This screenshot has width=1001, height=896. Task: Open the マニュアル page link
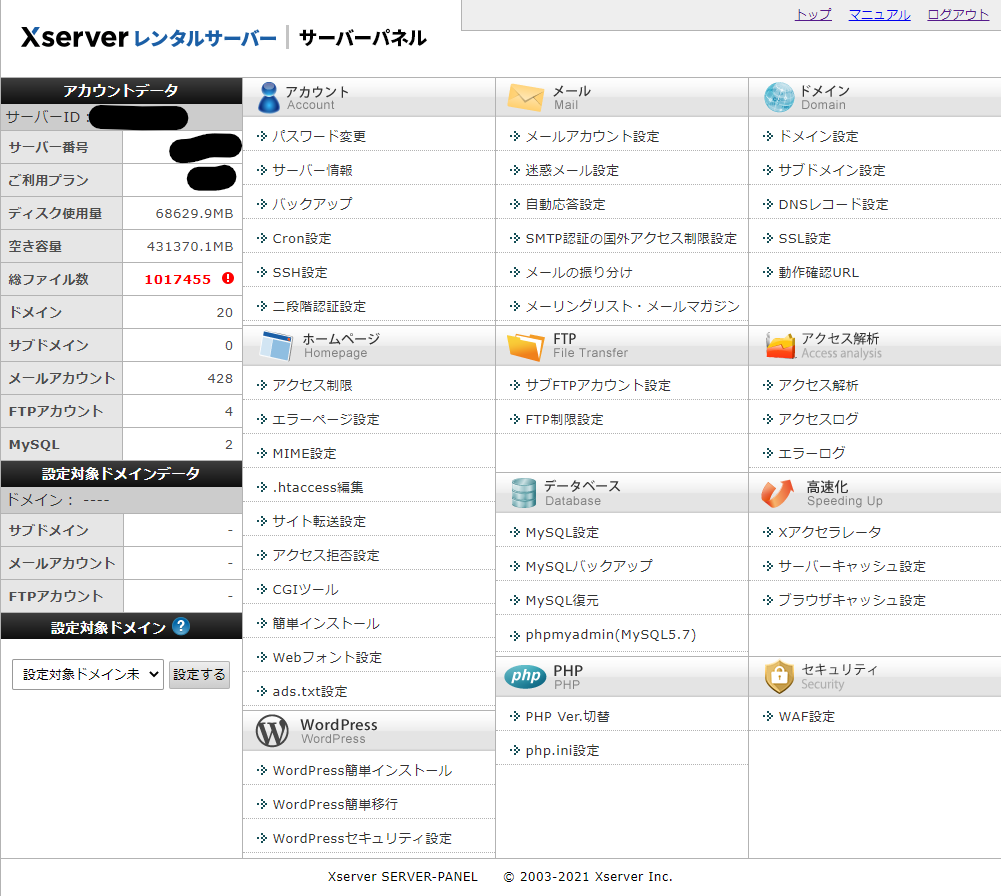coord(879,15)
